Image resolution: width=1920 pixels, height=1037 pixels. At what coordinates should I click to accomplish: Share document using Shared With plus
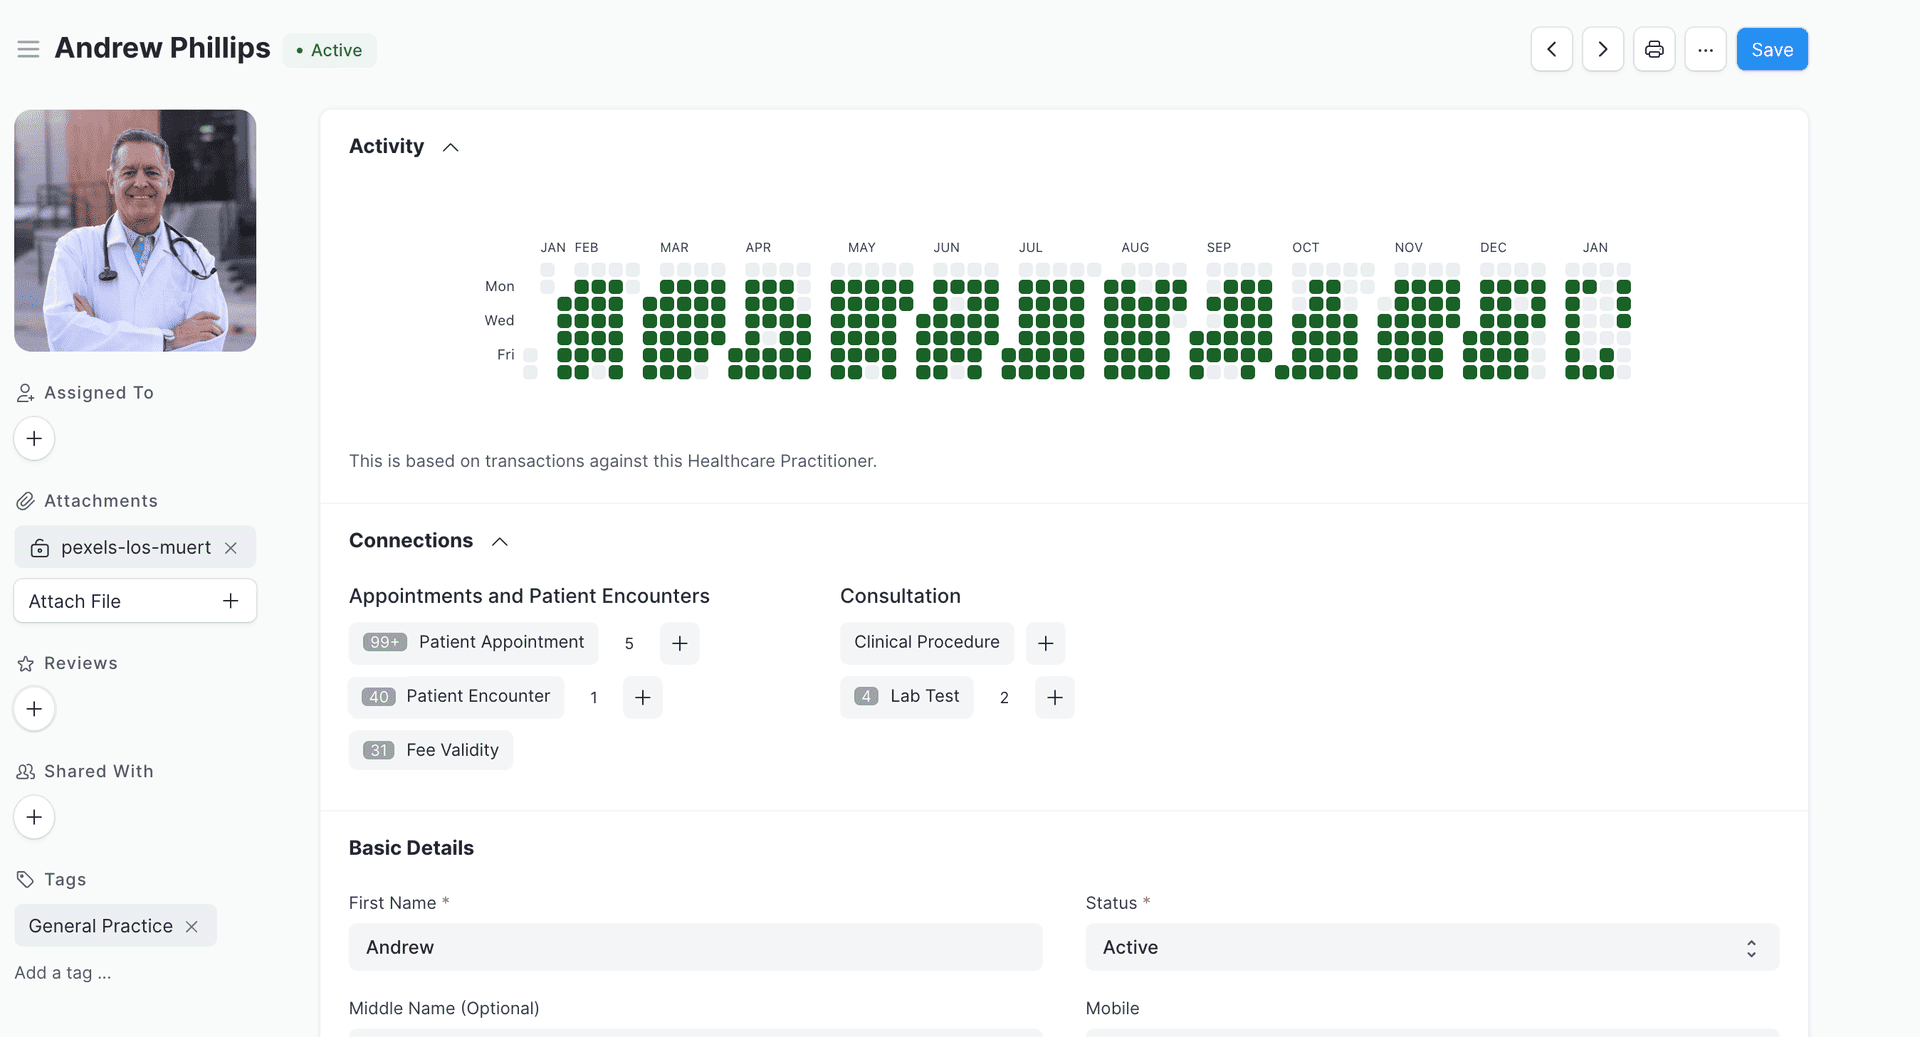click(x=34, y=817)
